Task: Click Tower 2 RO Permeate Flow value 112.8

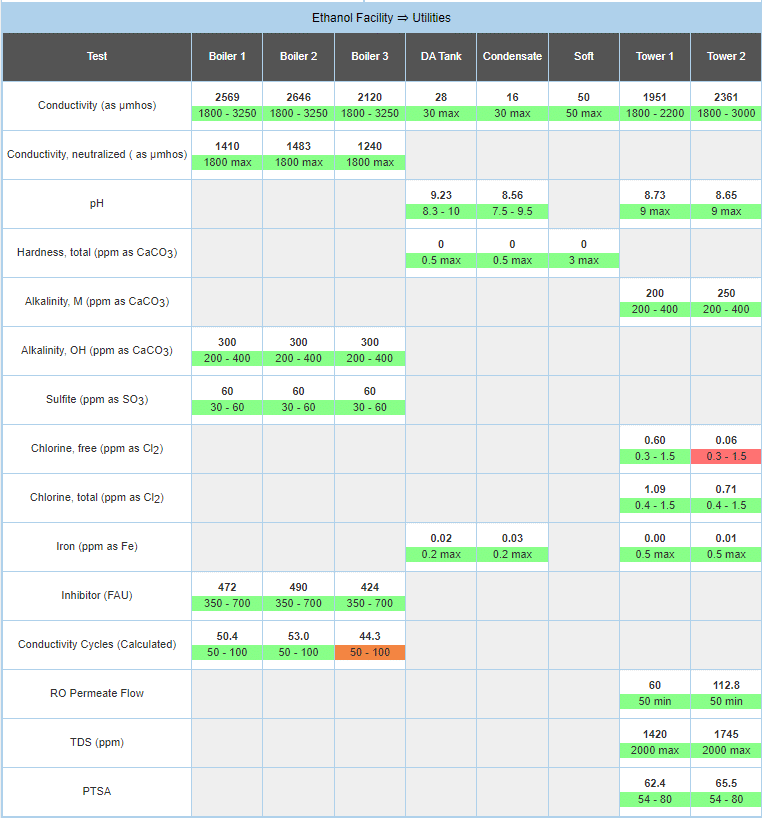Action: click(726, 685)
